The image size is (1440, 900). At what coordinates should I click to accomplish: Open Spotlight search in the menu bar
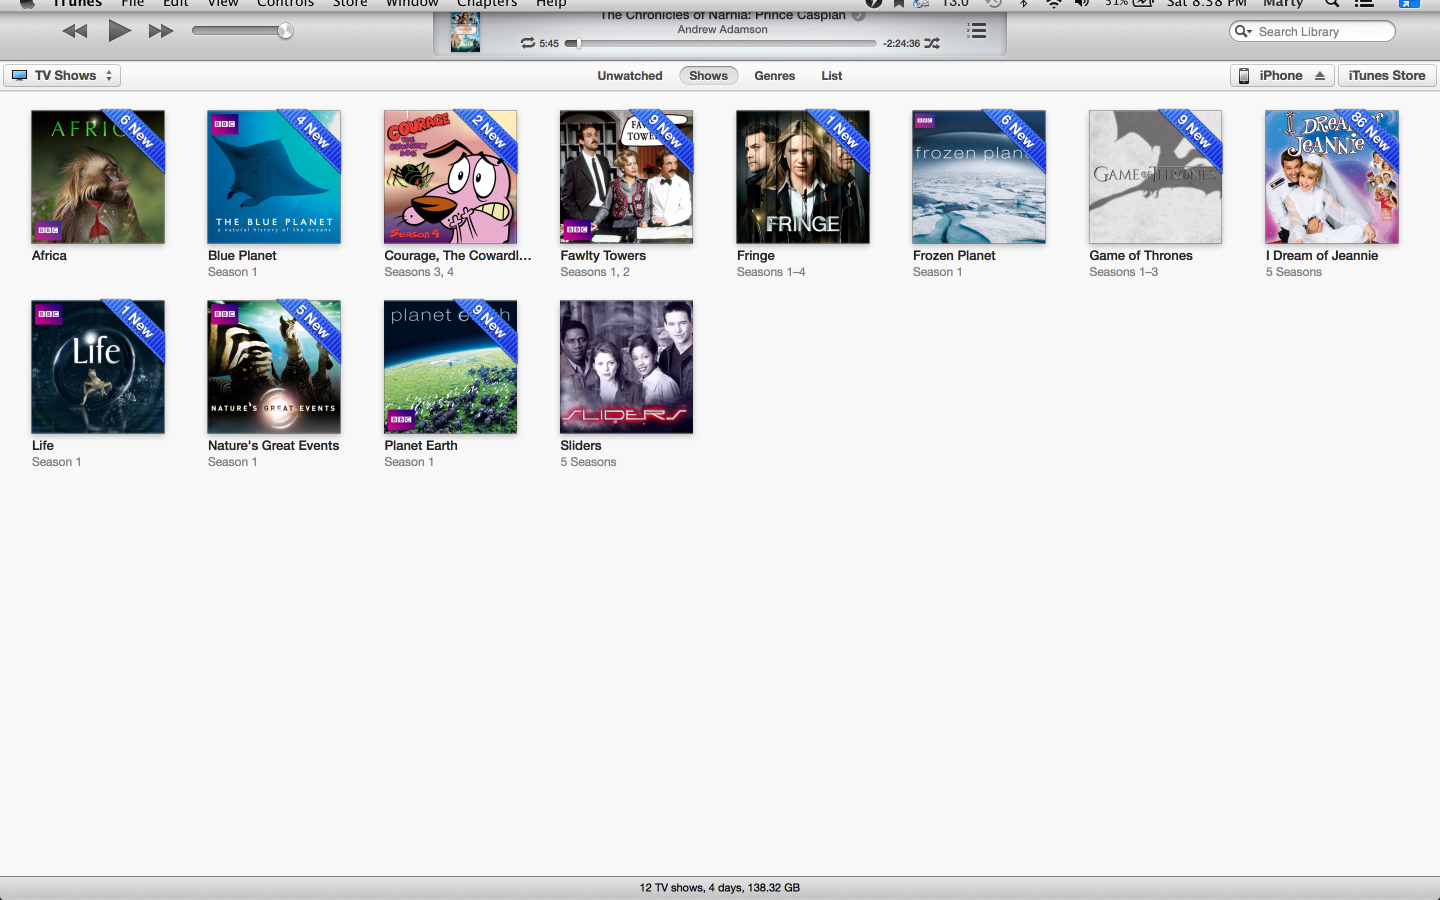point(1332,3)
